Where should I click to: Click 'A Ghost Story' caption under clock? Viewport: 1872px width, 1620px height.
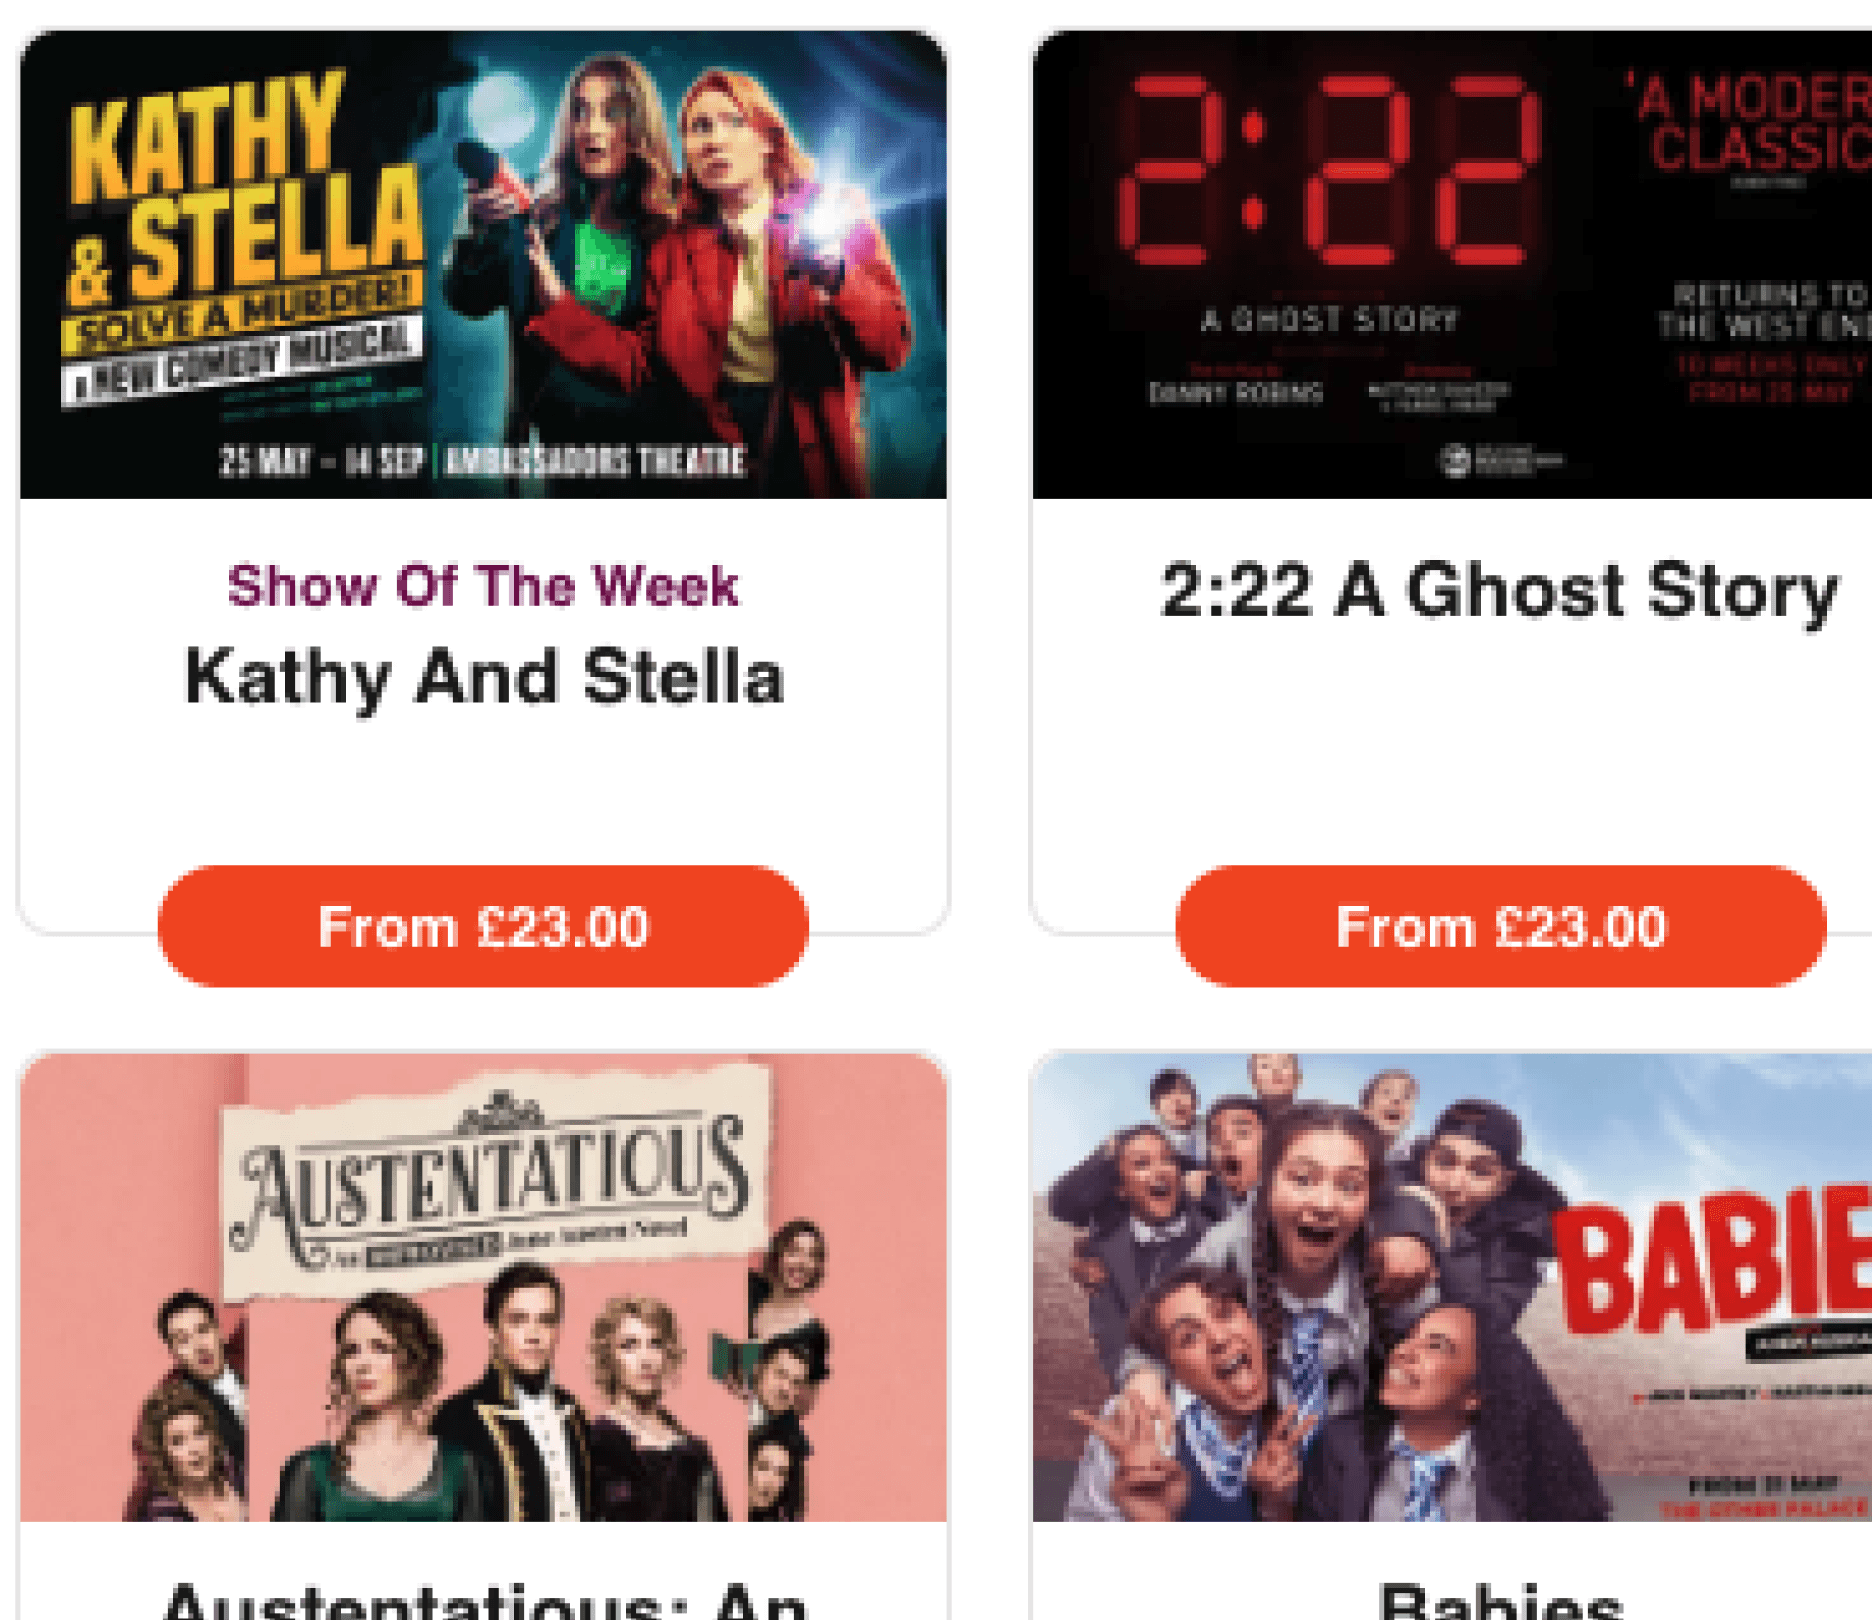click(1329, 320)
